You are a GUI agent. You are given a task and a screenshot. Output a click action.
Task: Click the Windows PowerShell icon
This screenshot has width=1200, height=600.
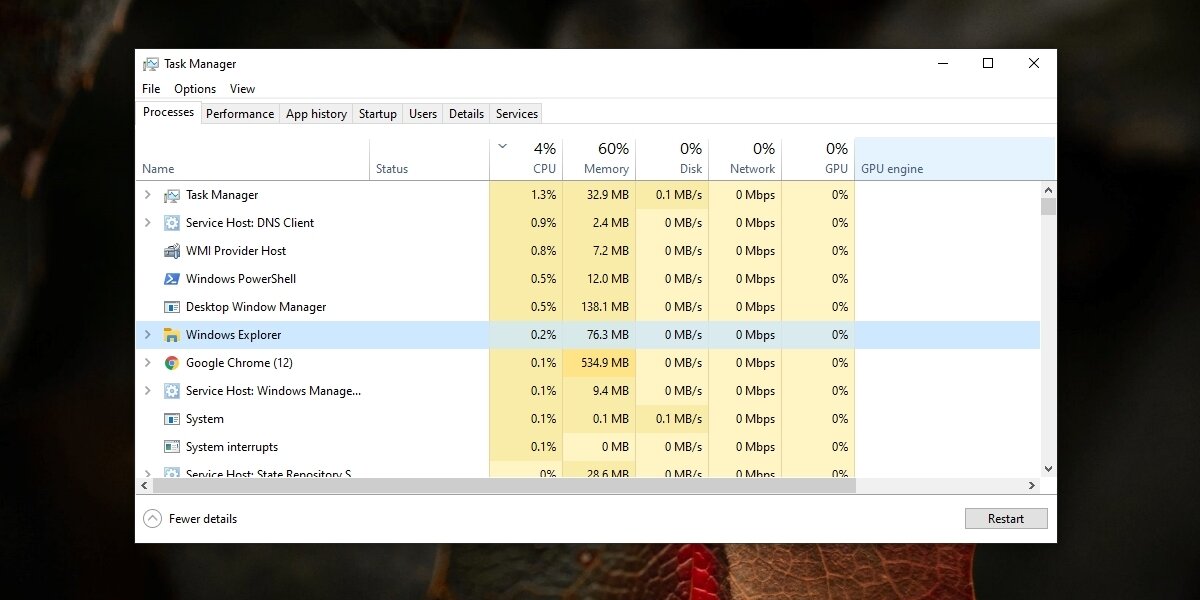point(171,278)
